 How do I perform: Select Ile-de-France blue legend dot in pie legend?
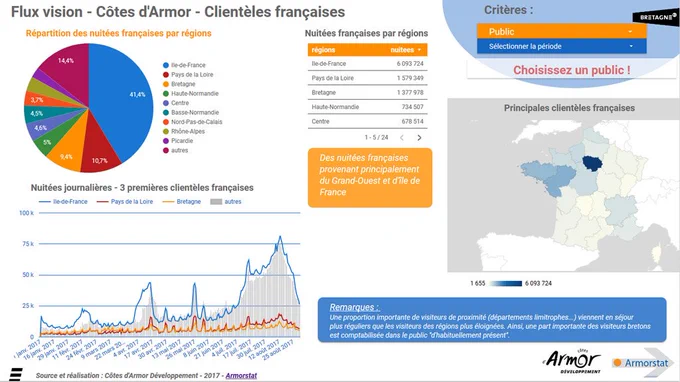coord(166,65)
